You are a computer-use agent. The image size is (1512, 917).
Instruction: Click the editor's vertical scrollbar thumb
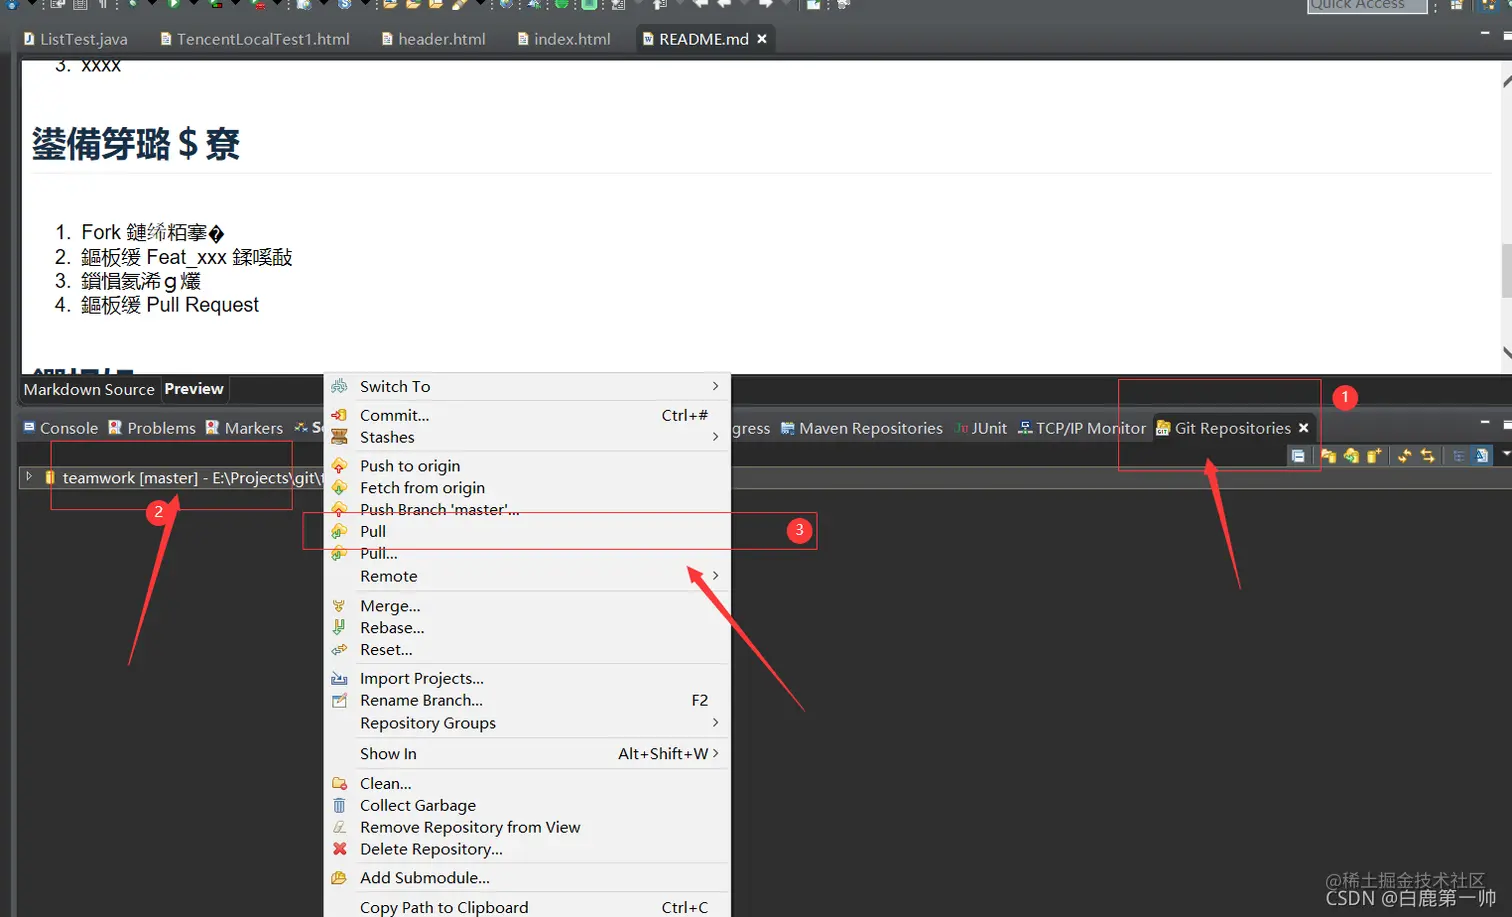point(1506,269)
